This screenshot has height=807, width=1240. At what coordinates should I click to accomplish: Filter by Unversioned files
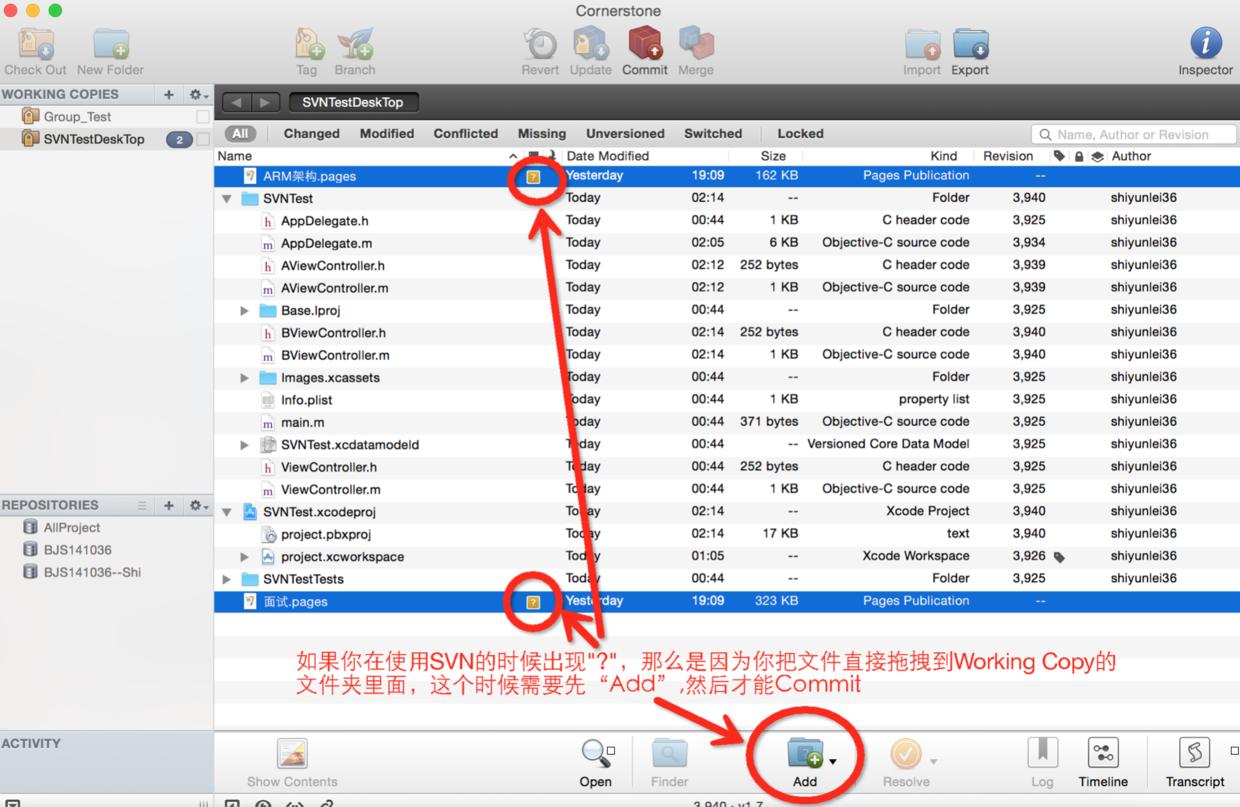click(x=625, y=134)
